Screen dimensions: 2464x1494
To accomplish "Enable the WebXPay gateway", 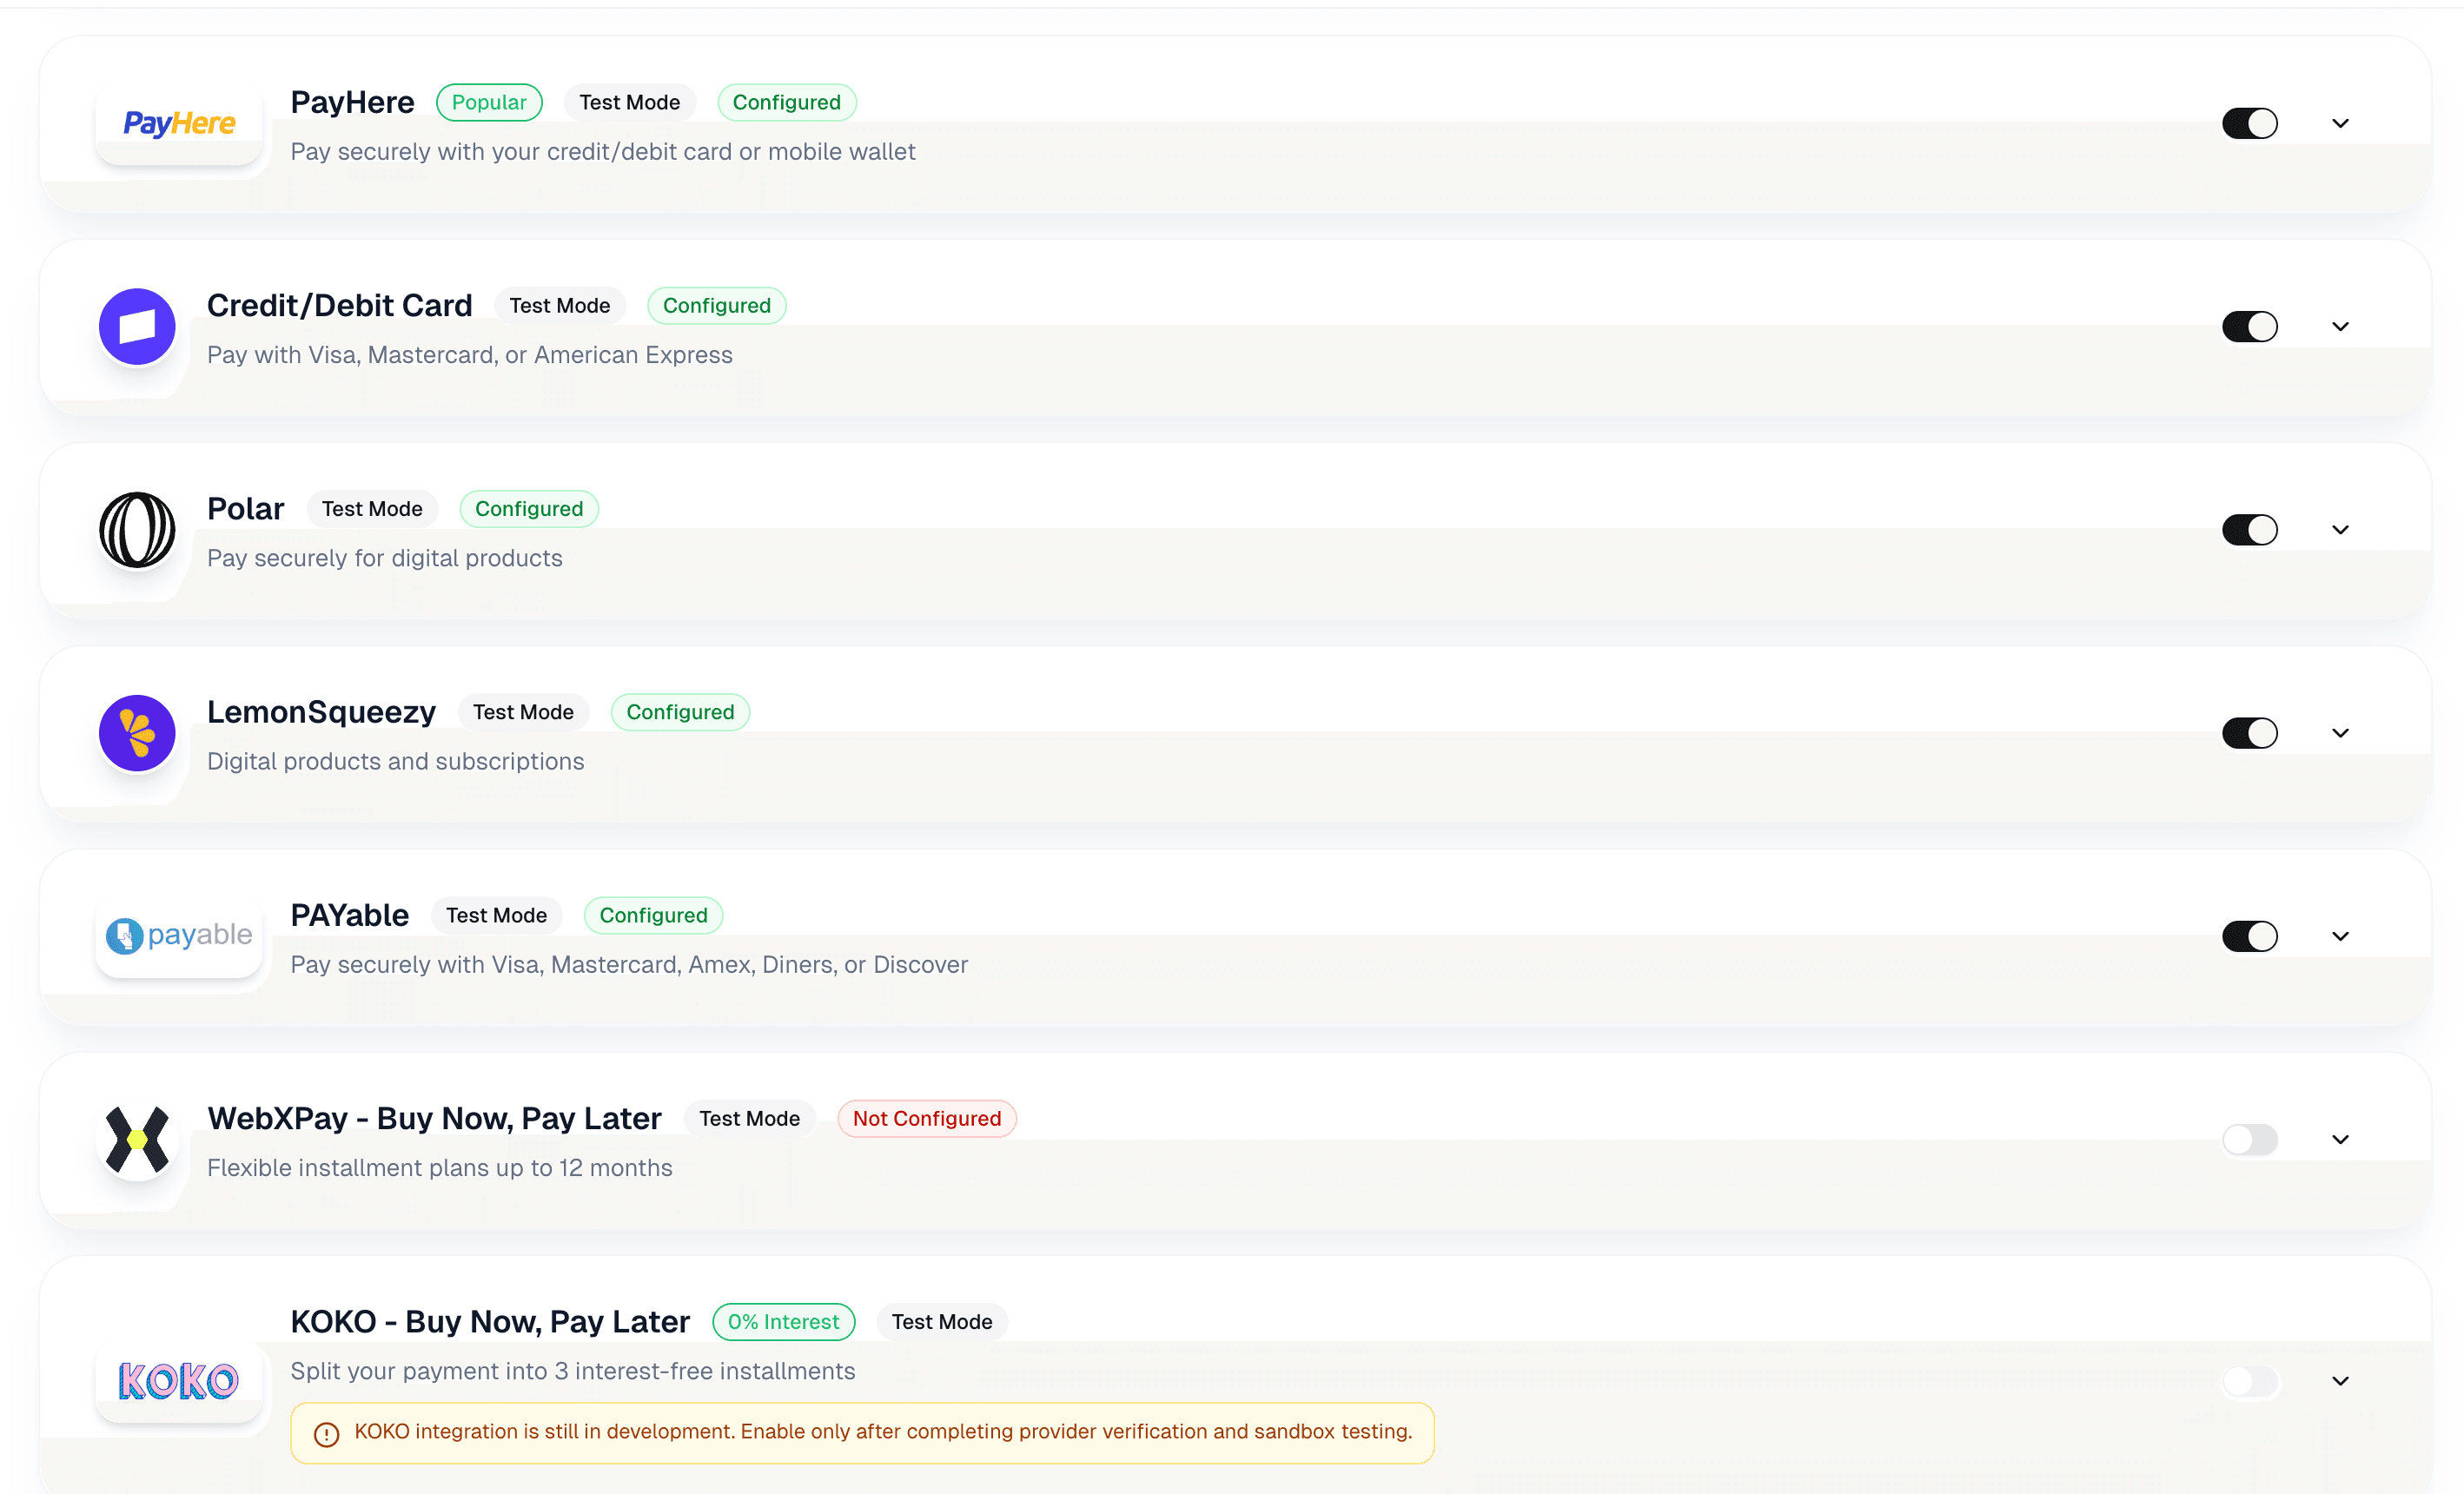I will [2249, 1140].
